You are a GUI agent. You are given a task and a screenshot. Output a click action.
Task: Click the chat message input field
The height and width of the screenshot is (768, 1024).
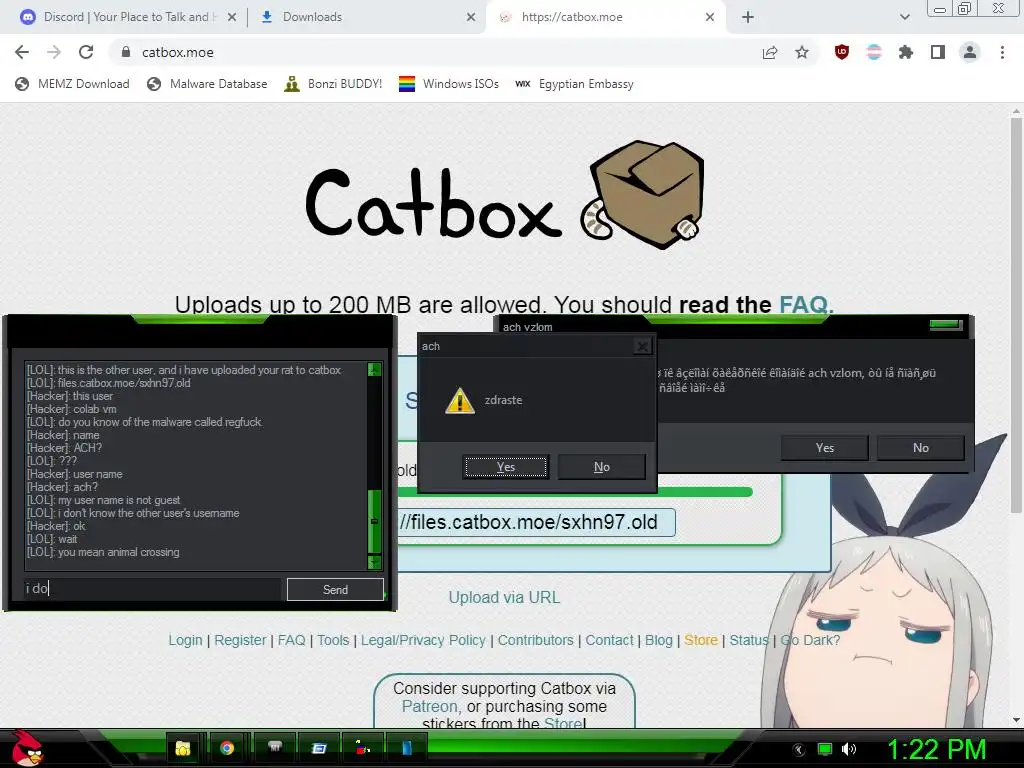tap(152, 589)
